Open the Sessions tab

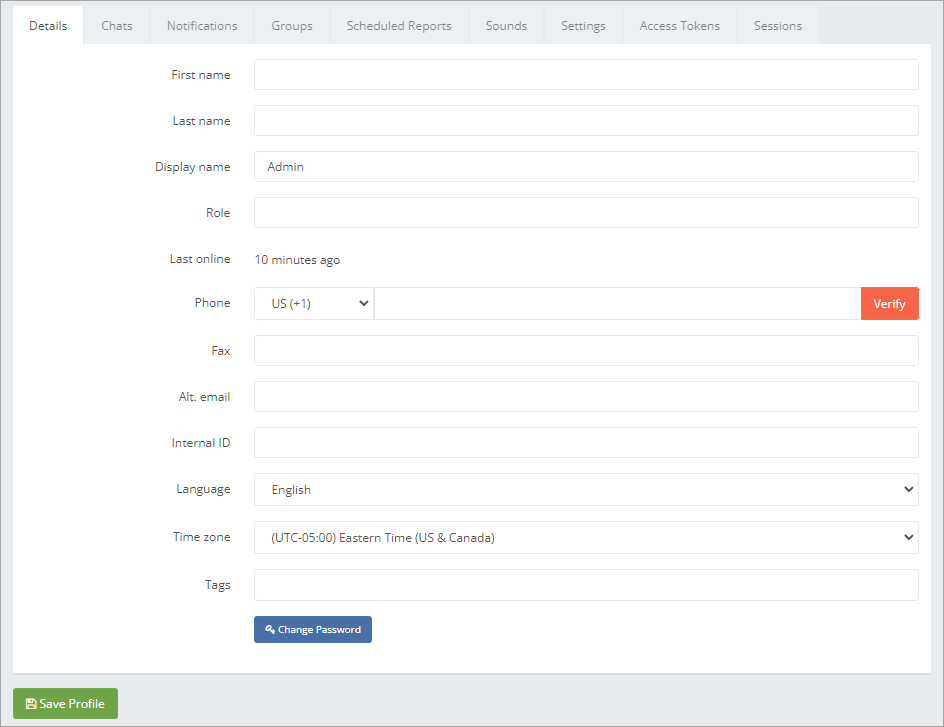(x=777, y=26)
